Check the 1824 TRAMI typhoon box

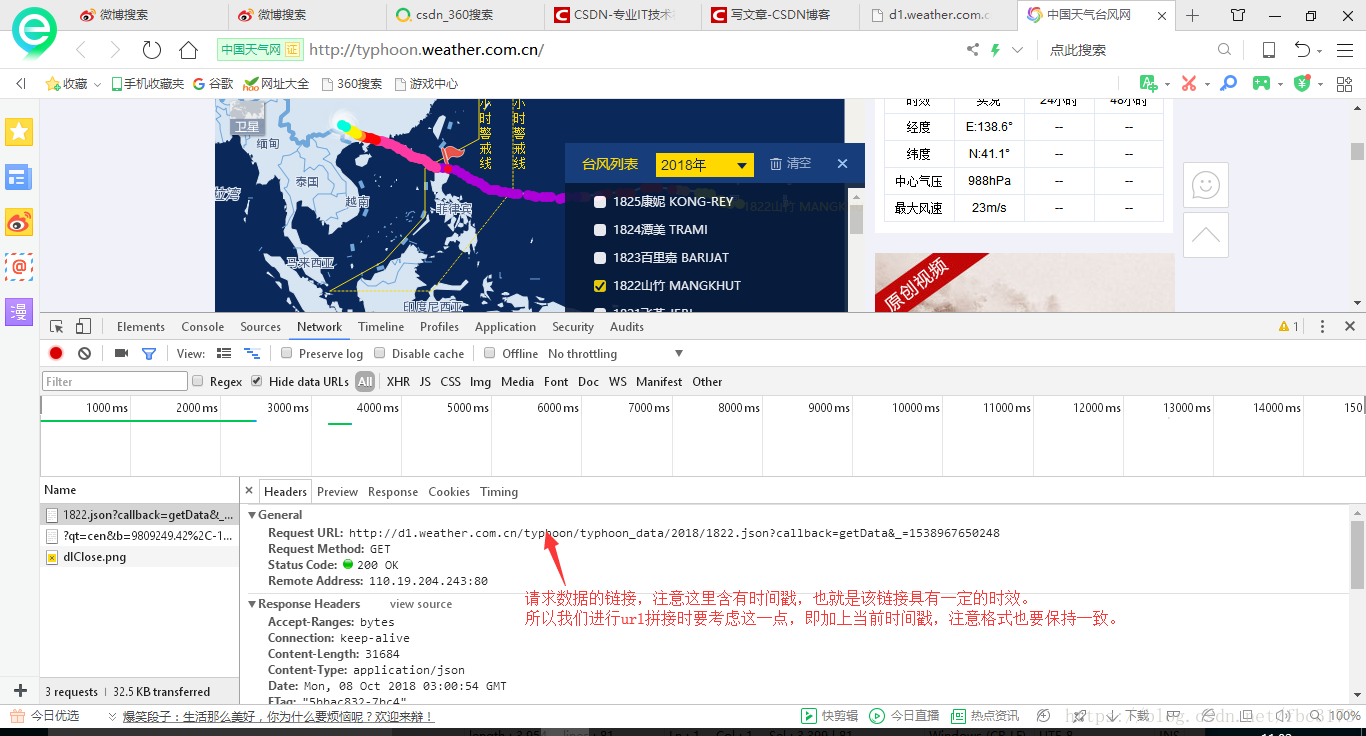[x=600, y=230]
